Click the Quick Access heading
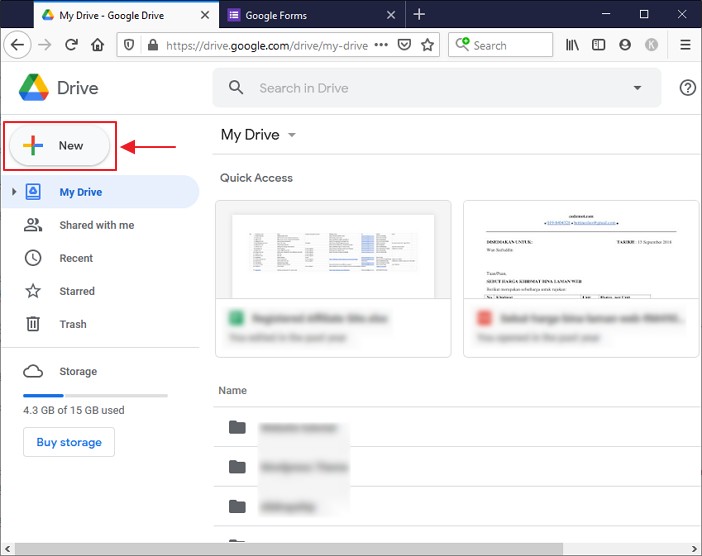The height and width of the screenshot is (556, 702). click(256, 178)
